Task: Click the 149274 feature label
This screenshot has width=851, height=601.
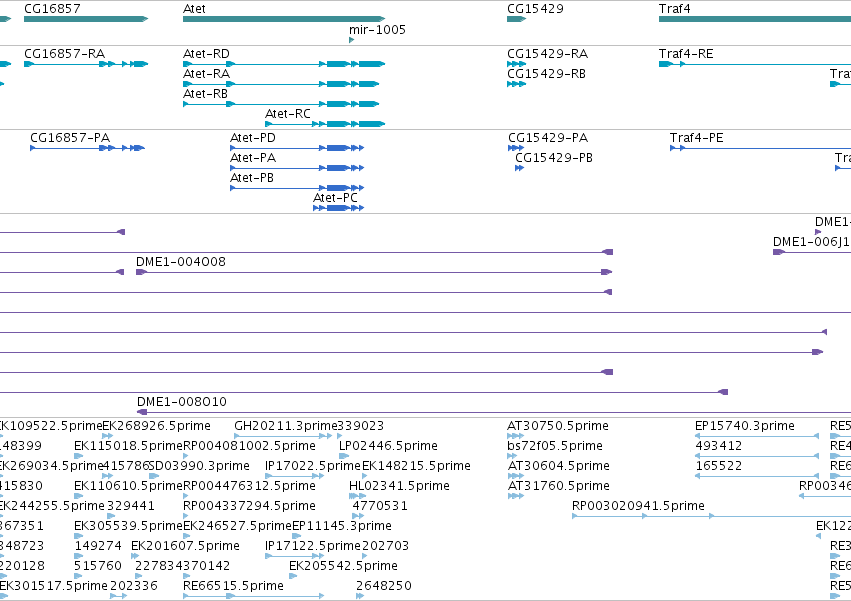Action: [98, 546]
